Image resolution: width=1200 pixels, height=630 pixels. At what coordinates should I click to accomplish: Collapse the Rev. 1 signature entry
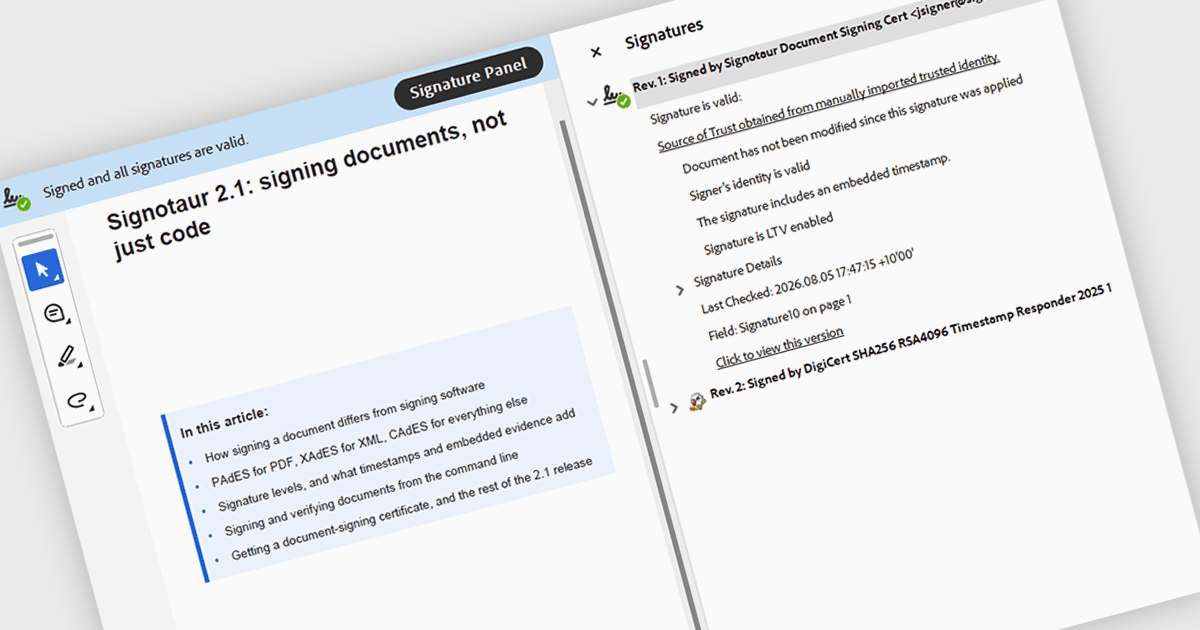[x=591, y=102]
